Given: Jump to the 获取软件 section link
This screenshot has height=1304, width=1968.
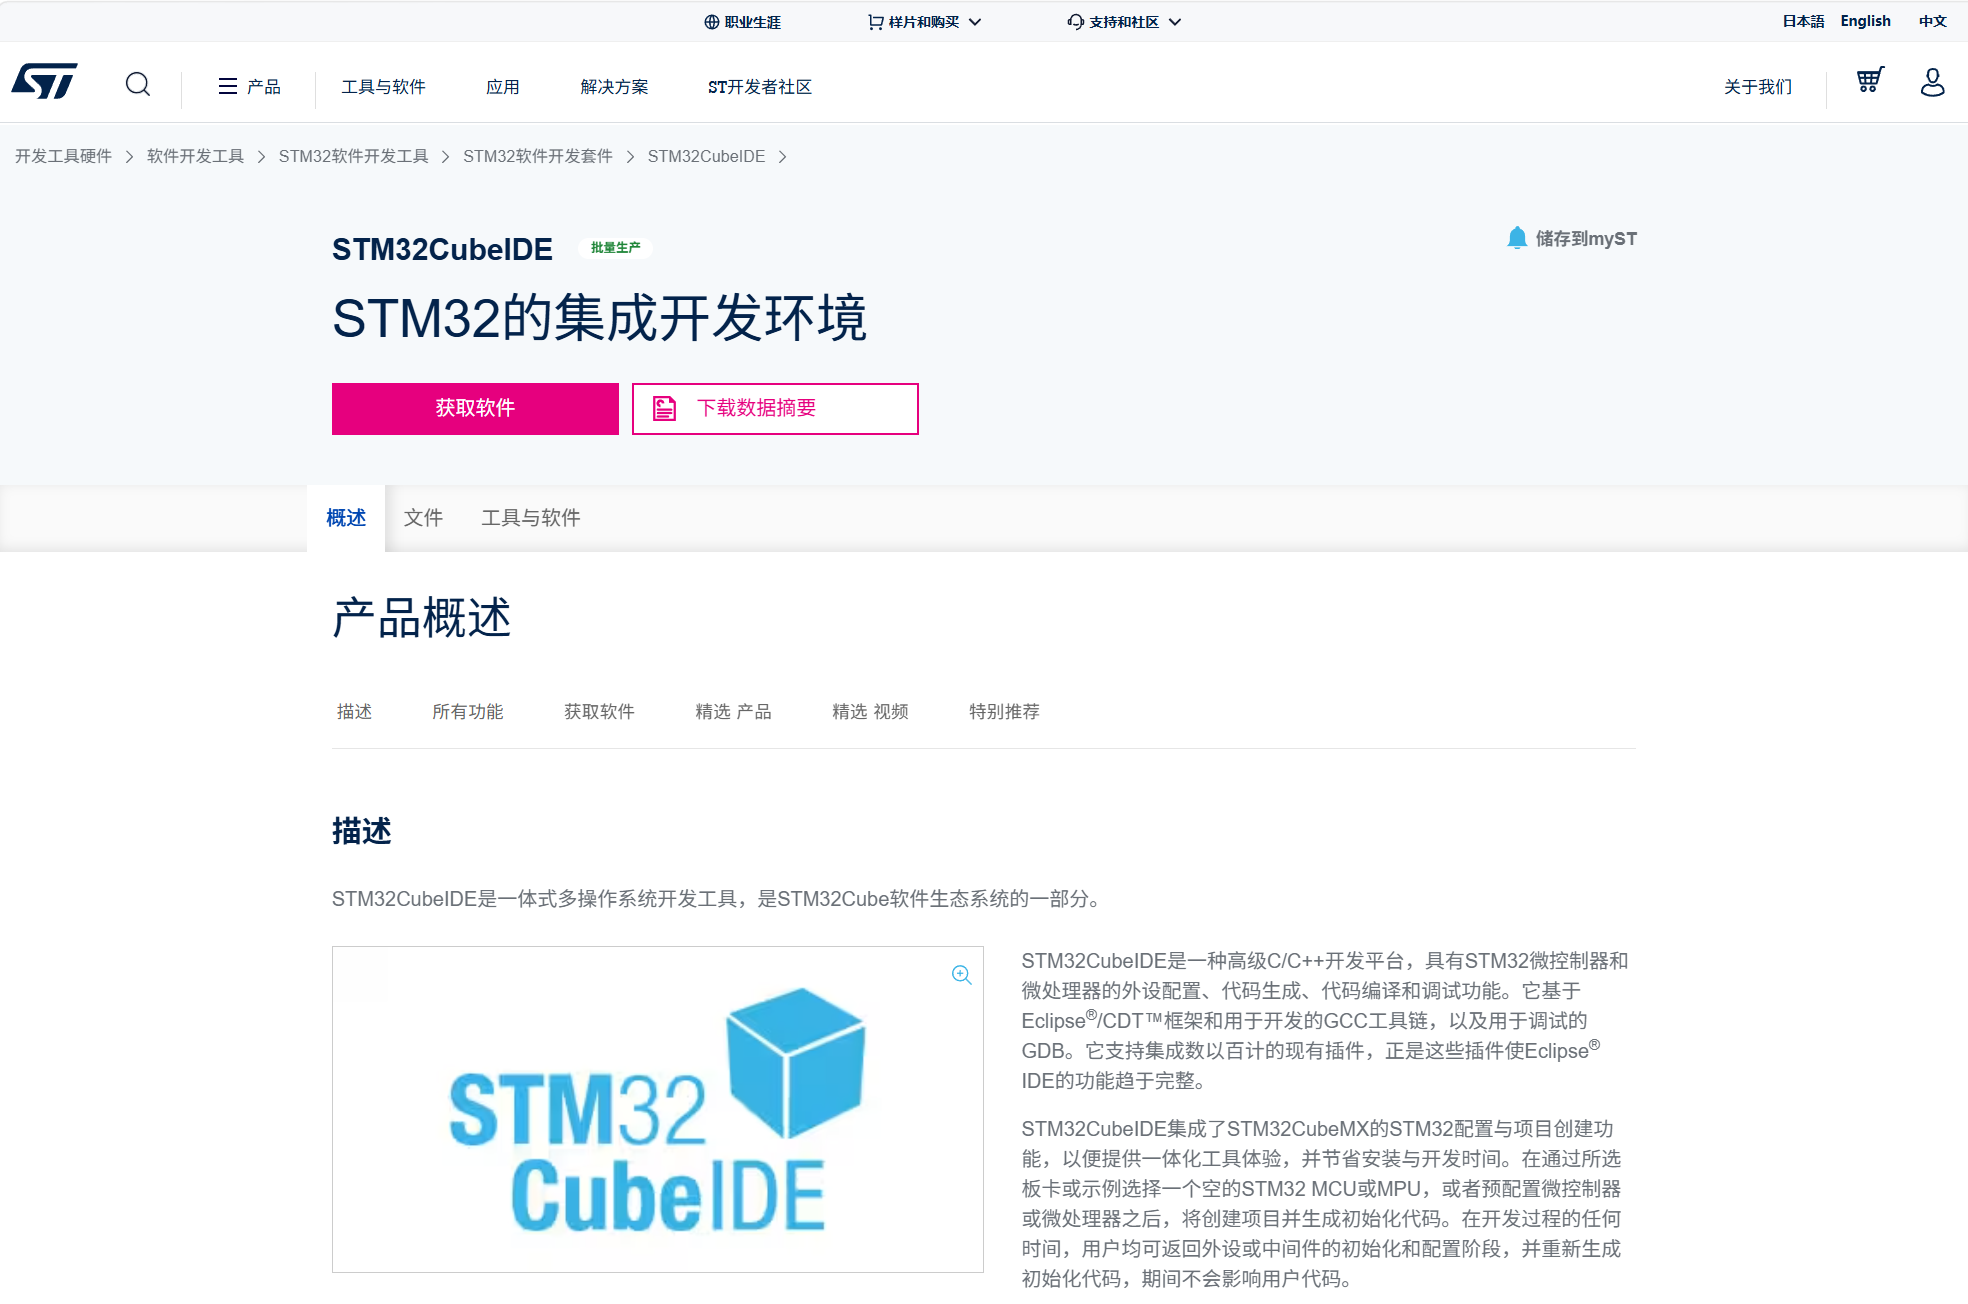Looking at the screenshot, I should point(599,712).
